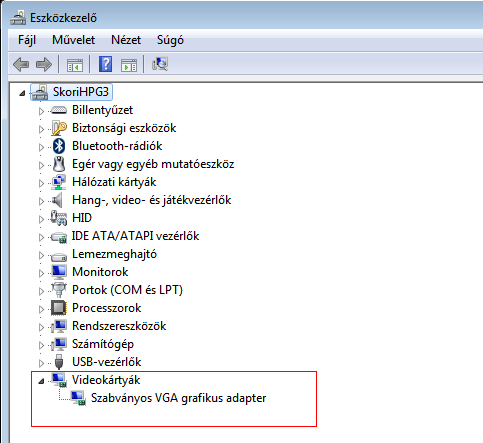Click the disk drive icon for Lemezmeghajtó
Viewport: 483px width, 443px height.
[59, 256]
